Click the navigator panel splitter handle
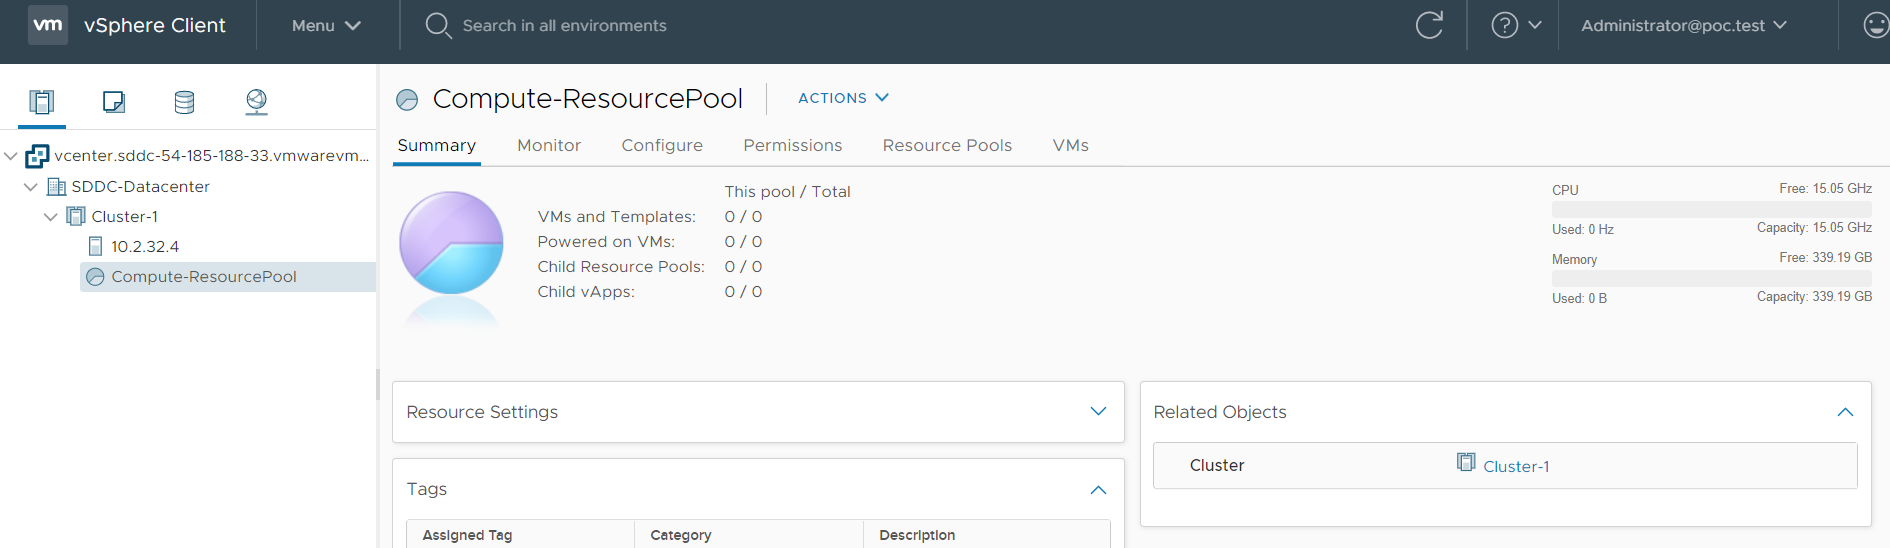 pyautogui.click(x=378, y=384)
